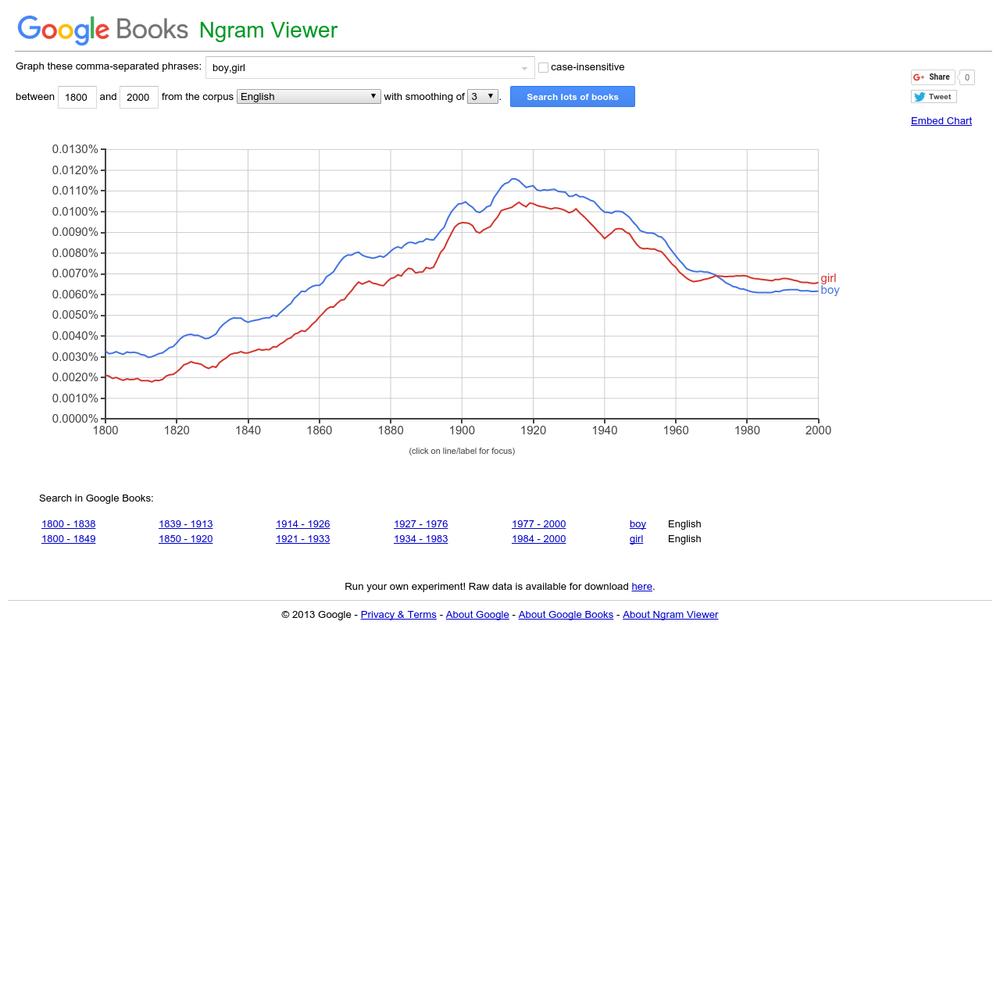Open the About Ngram Viewer link
This screenshot has width=1000, height=1000.
click(x=670, y=615)
